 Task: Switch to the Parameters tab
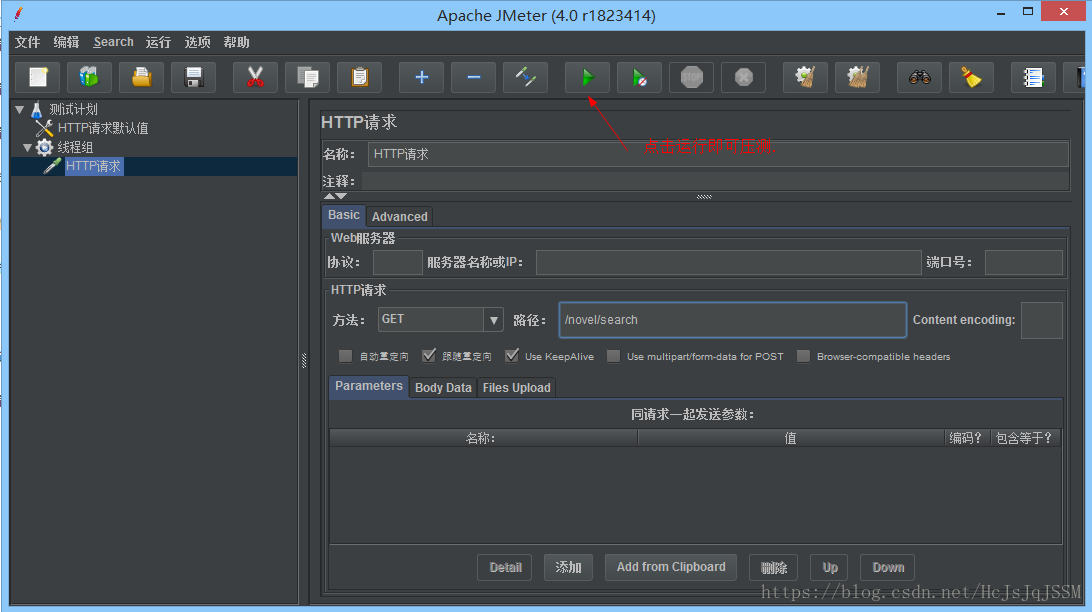368,386
